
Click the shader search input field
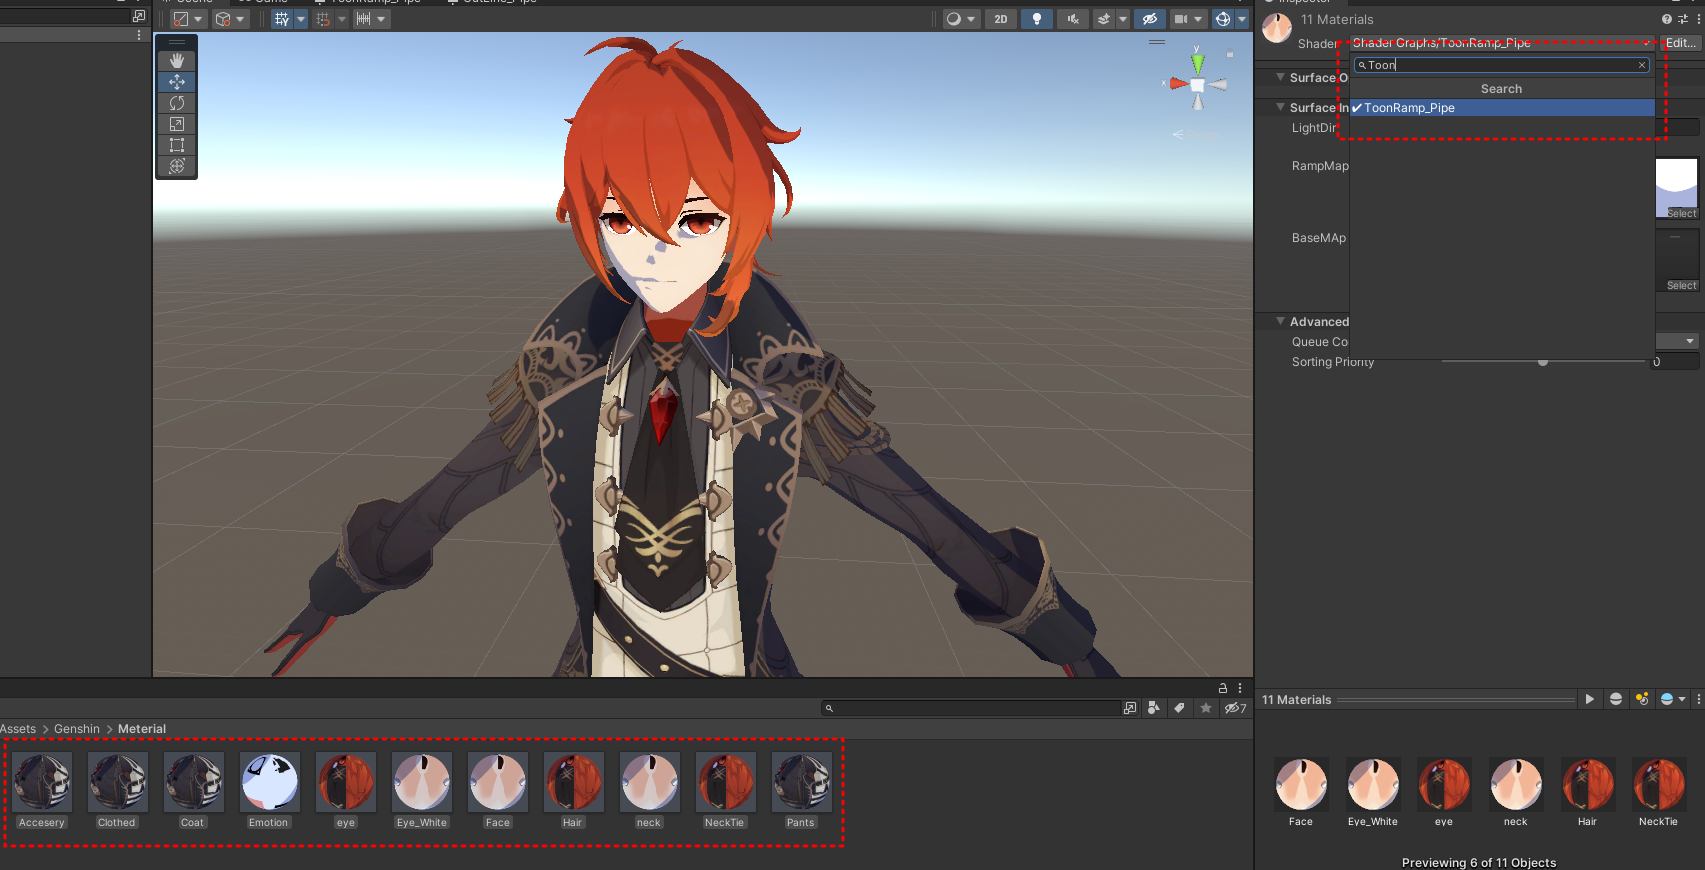(x=1500, y=65)
